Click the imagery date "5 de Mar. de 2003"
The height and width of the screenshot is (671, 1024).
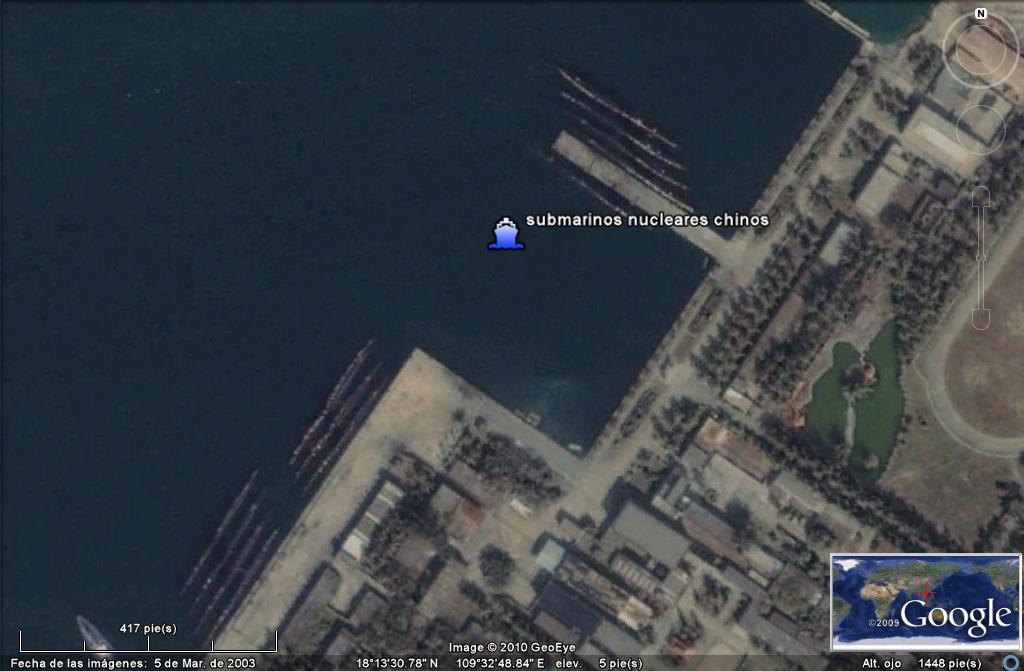tap(204, 663)
